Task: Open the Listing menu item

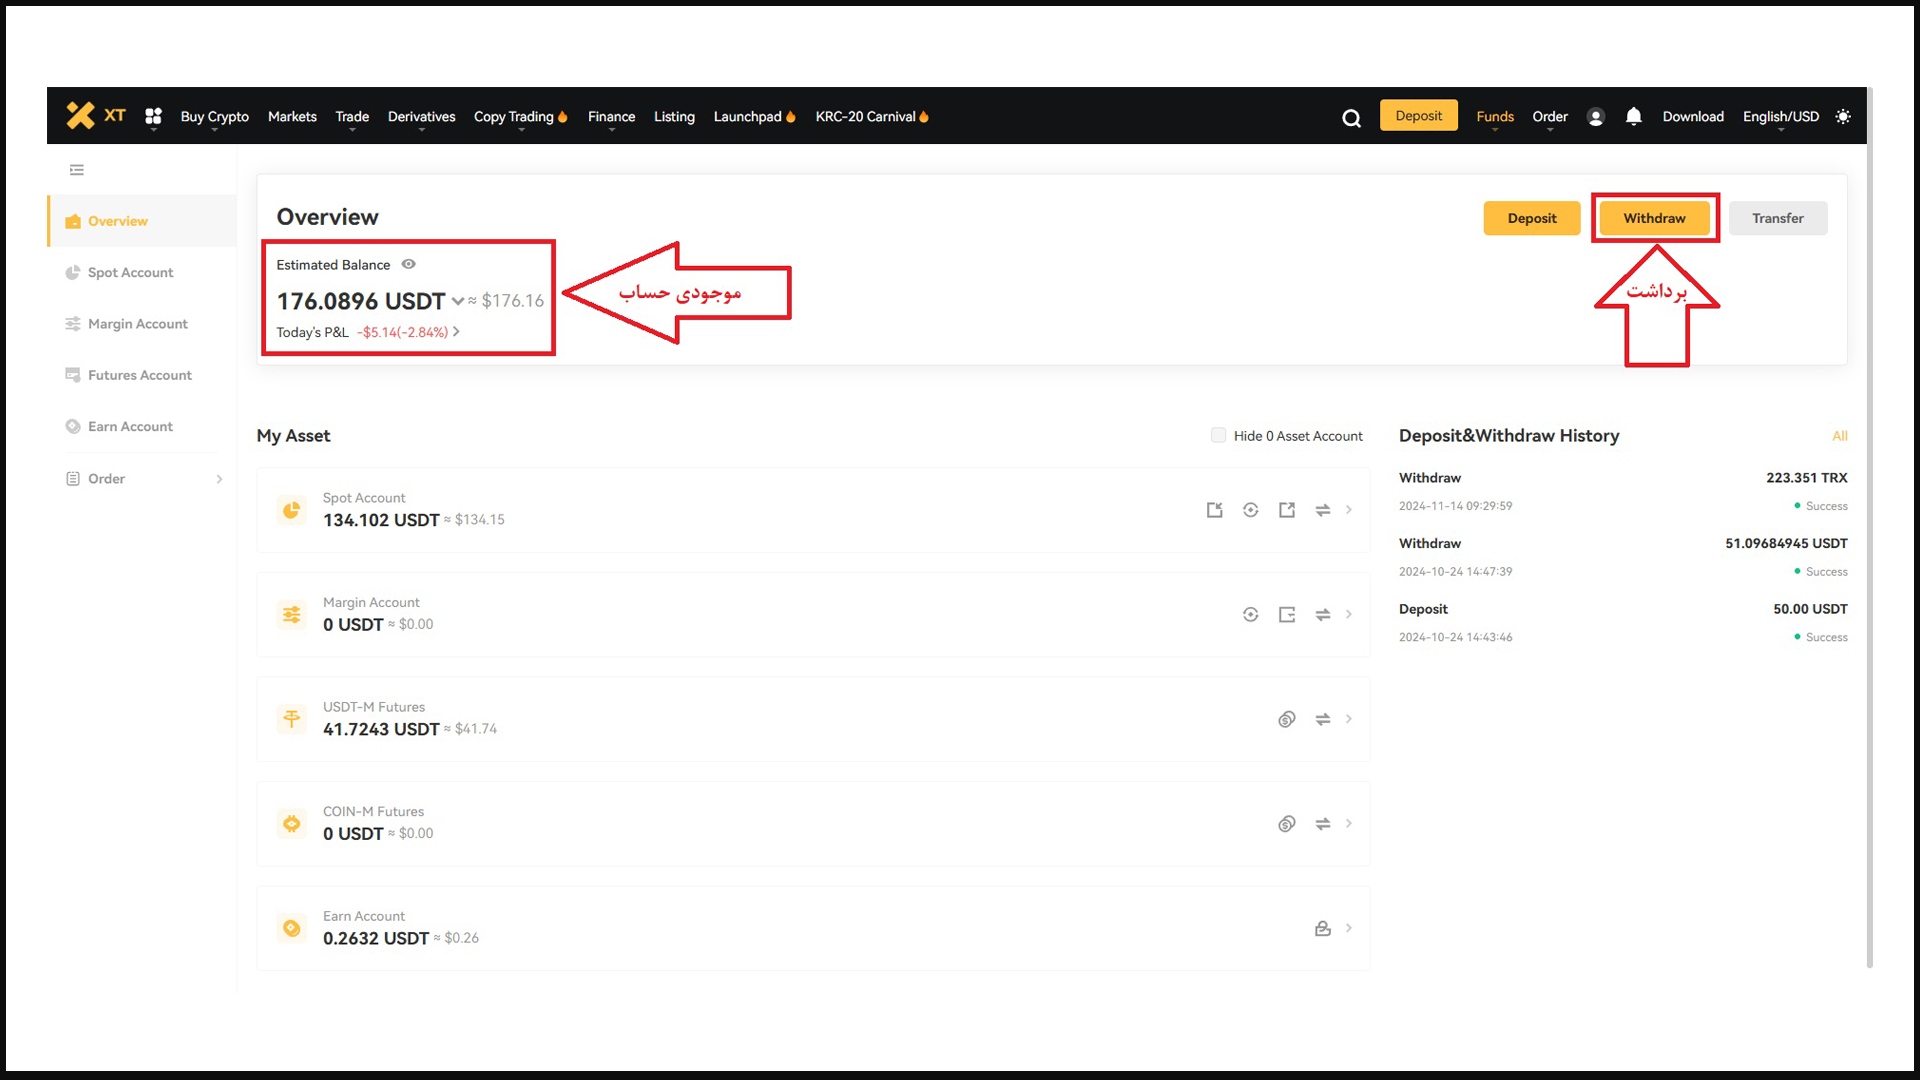Action: coord(674,117)
